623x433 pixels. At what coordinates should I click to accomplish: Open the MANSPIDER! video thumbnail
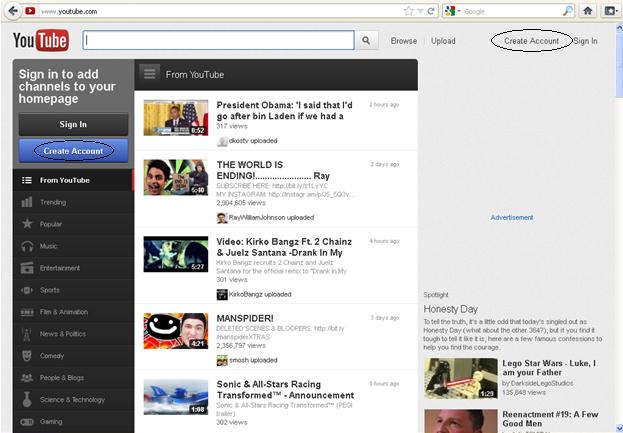coord(176,331)
